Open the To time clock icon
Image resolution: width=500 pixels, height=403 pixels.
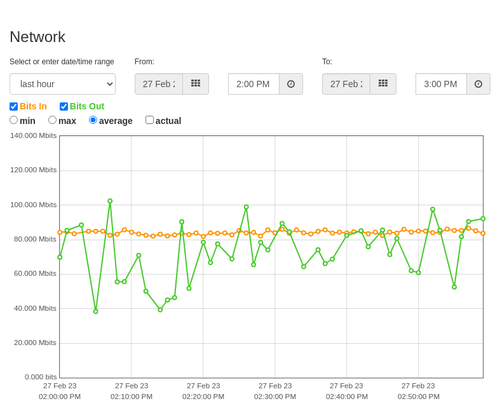(478, 84)
